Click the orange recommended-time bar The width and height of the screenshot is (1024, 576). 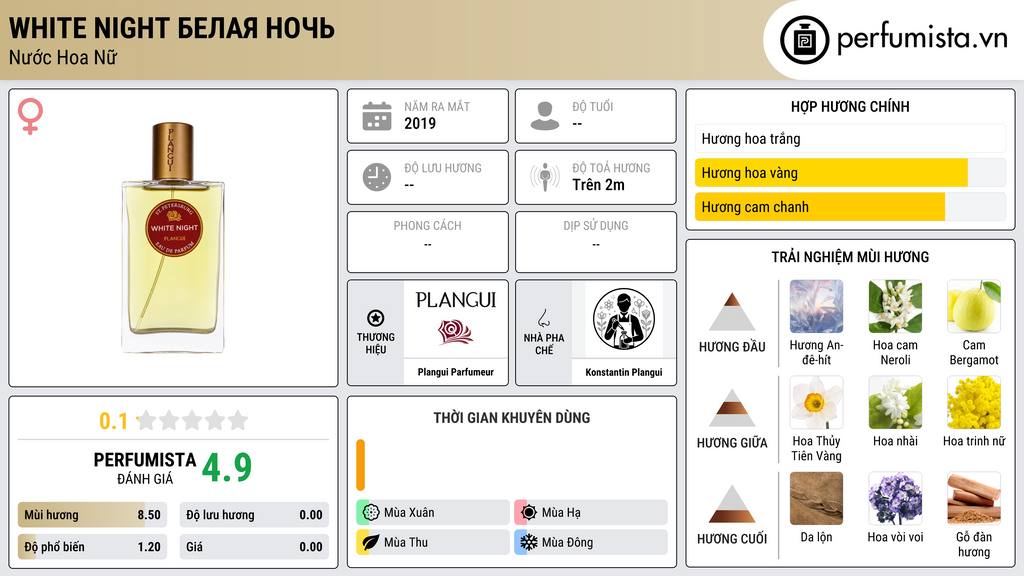coord(360,465)
